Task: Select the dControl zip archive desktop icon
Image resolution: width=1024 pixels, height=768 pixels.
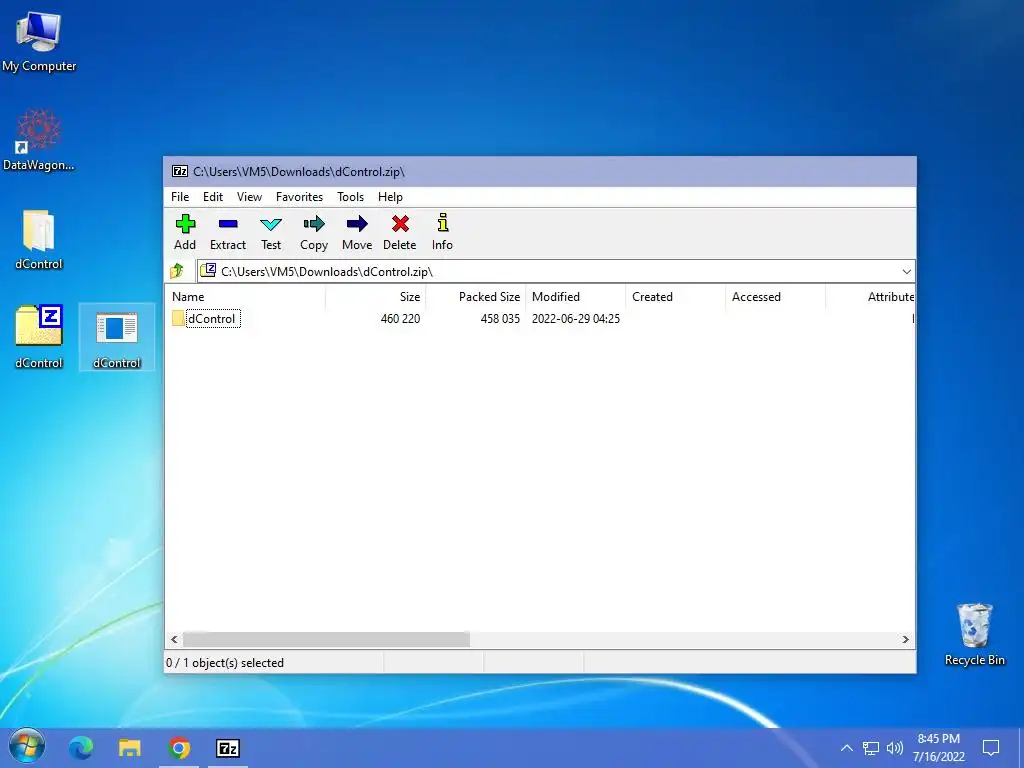Action: coord(39,337)
